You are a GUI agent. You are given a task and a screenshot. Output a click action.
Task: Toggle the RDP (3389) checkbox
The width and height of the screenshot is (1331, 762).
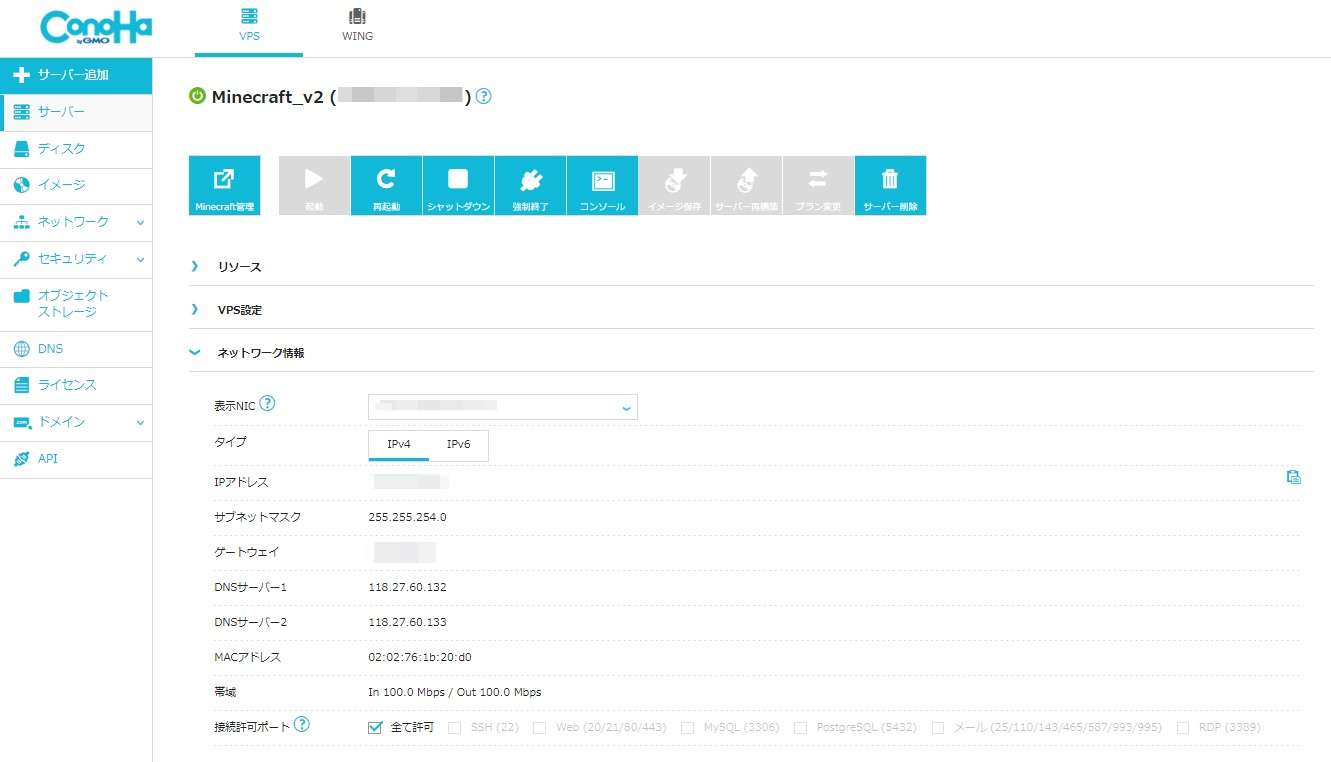point(1183,728)
